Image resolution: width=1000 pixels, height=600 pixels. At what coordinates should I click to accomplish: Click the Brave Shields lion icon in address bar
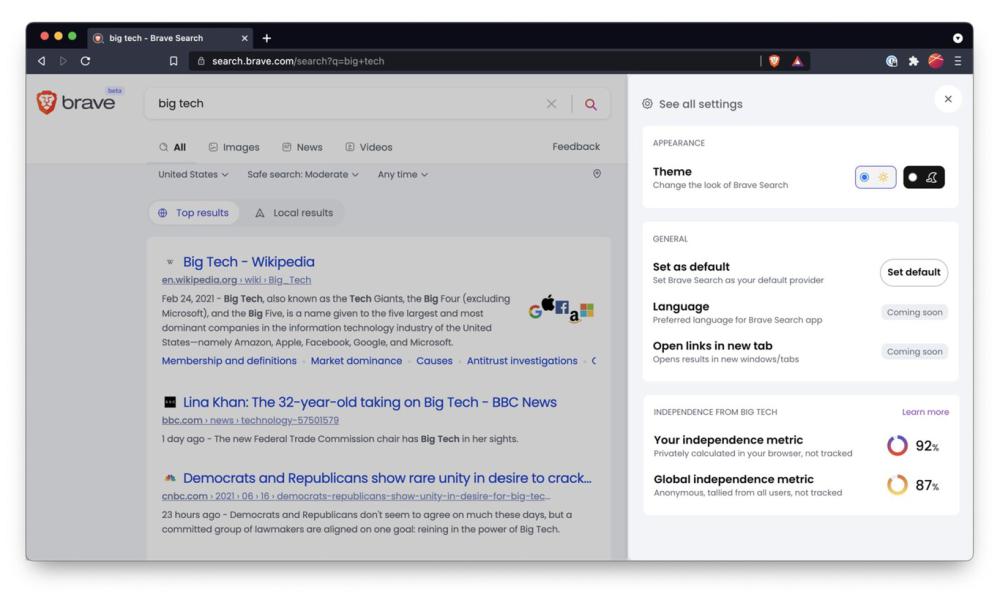(774, 61)
